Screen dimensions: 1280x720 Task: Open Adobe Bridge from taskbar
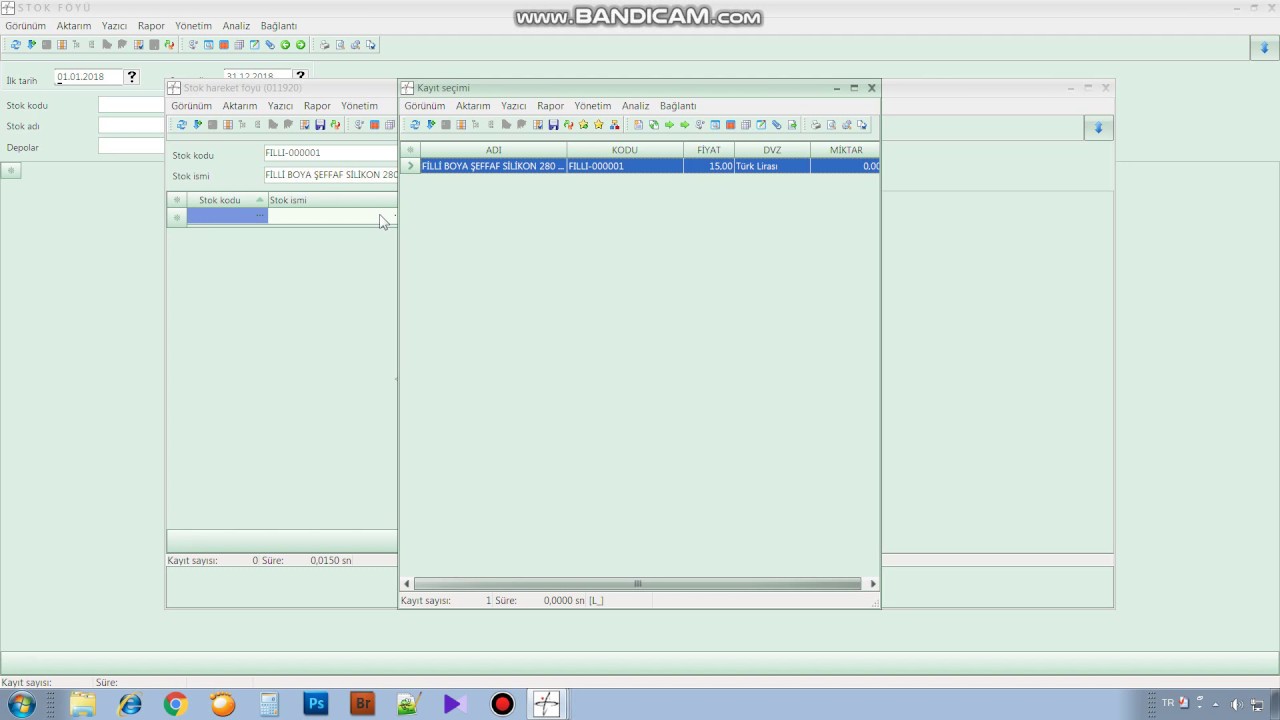click(363, 704)
